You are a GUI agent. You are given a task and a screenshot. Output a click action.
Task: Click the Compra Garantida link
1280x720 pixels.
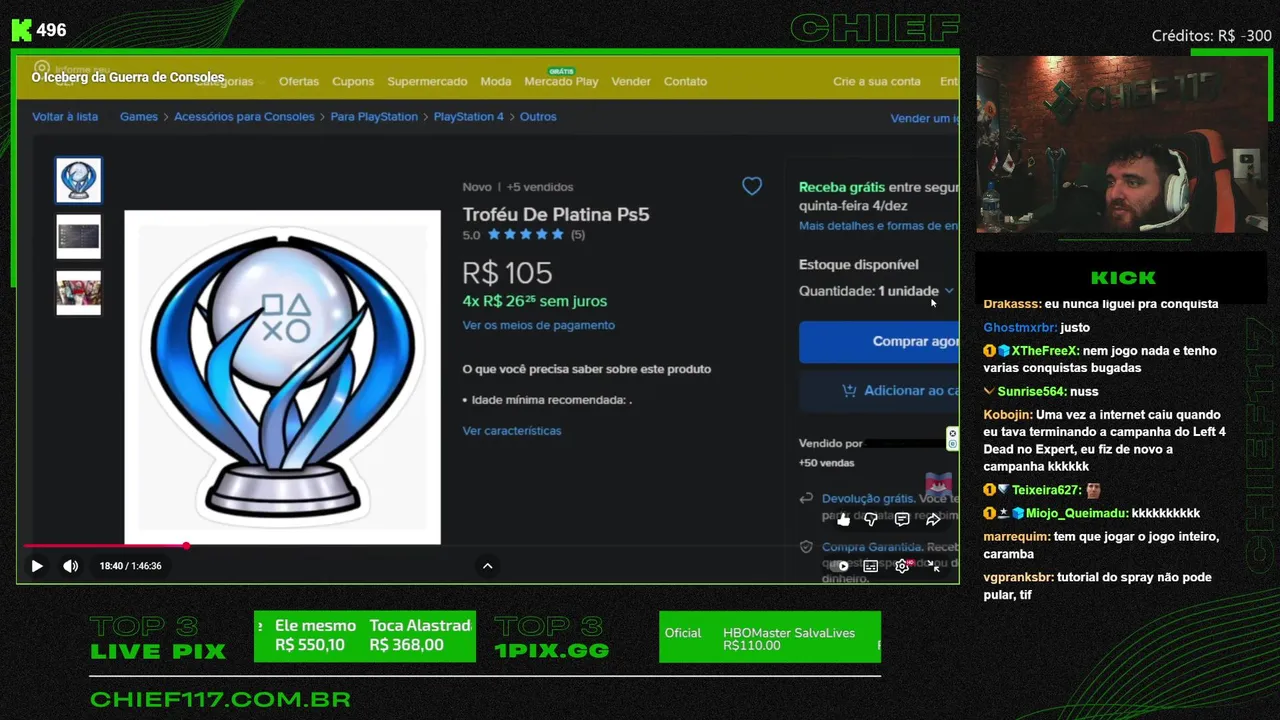coord(872,547)
